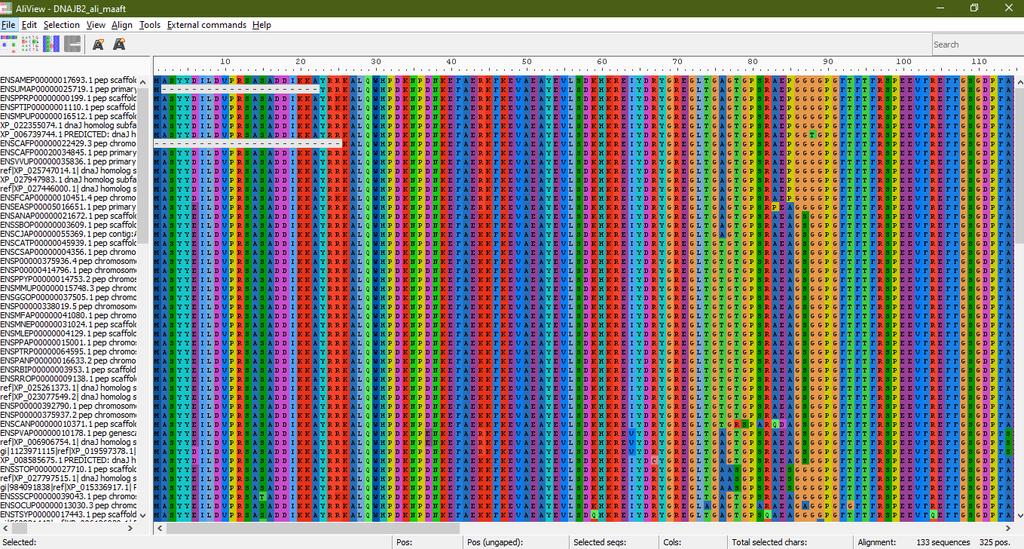1024x549 pixels.
Task: Select sequence ENSAMEP00000017693.1
Action: [69, 80]
